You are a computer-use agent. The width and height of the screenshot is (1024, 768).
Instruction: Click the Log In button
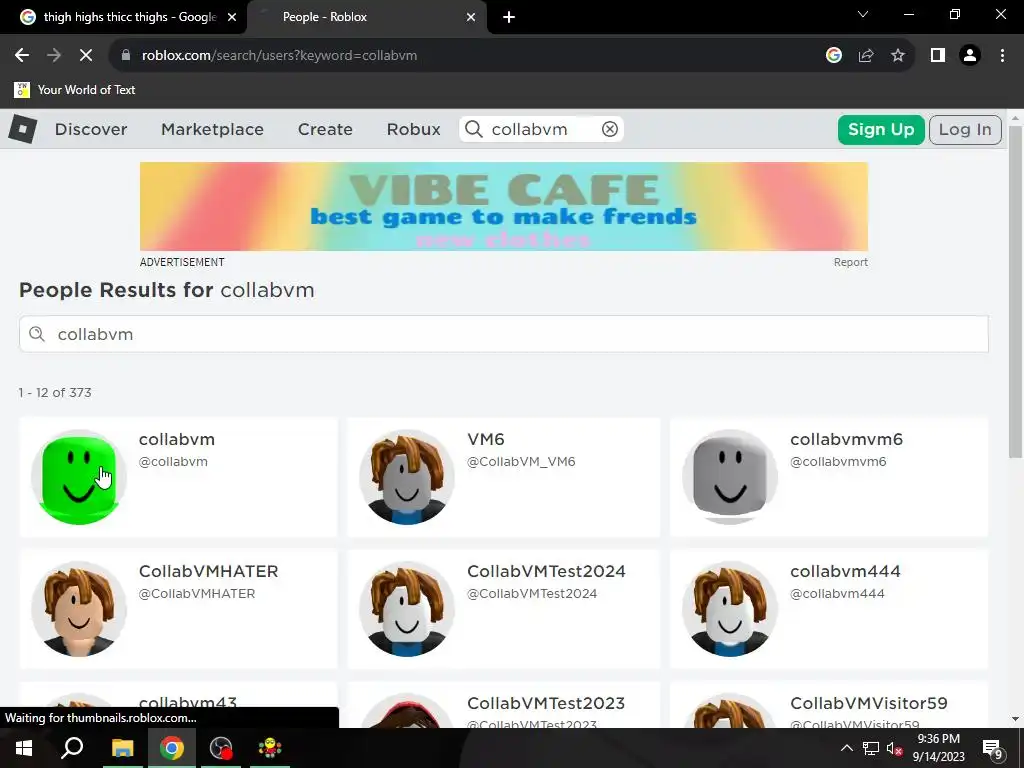tap(965, 129)
